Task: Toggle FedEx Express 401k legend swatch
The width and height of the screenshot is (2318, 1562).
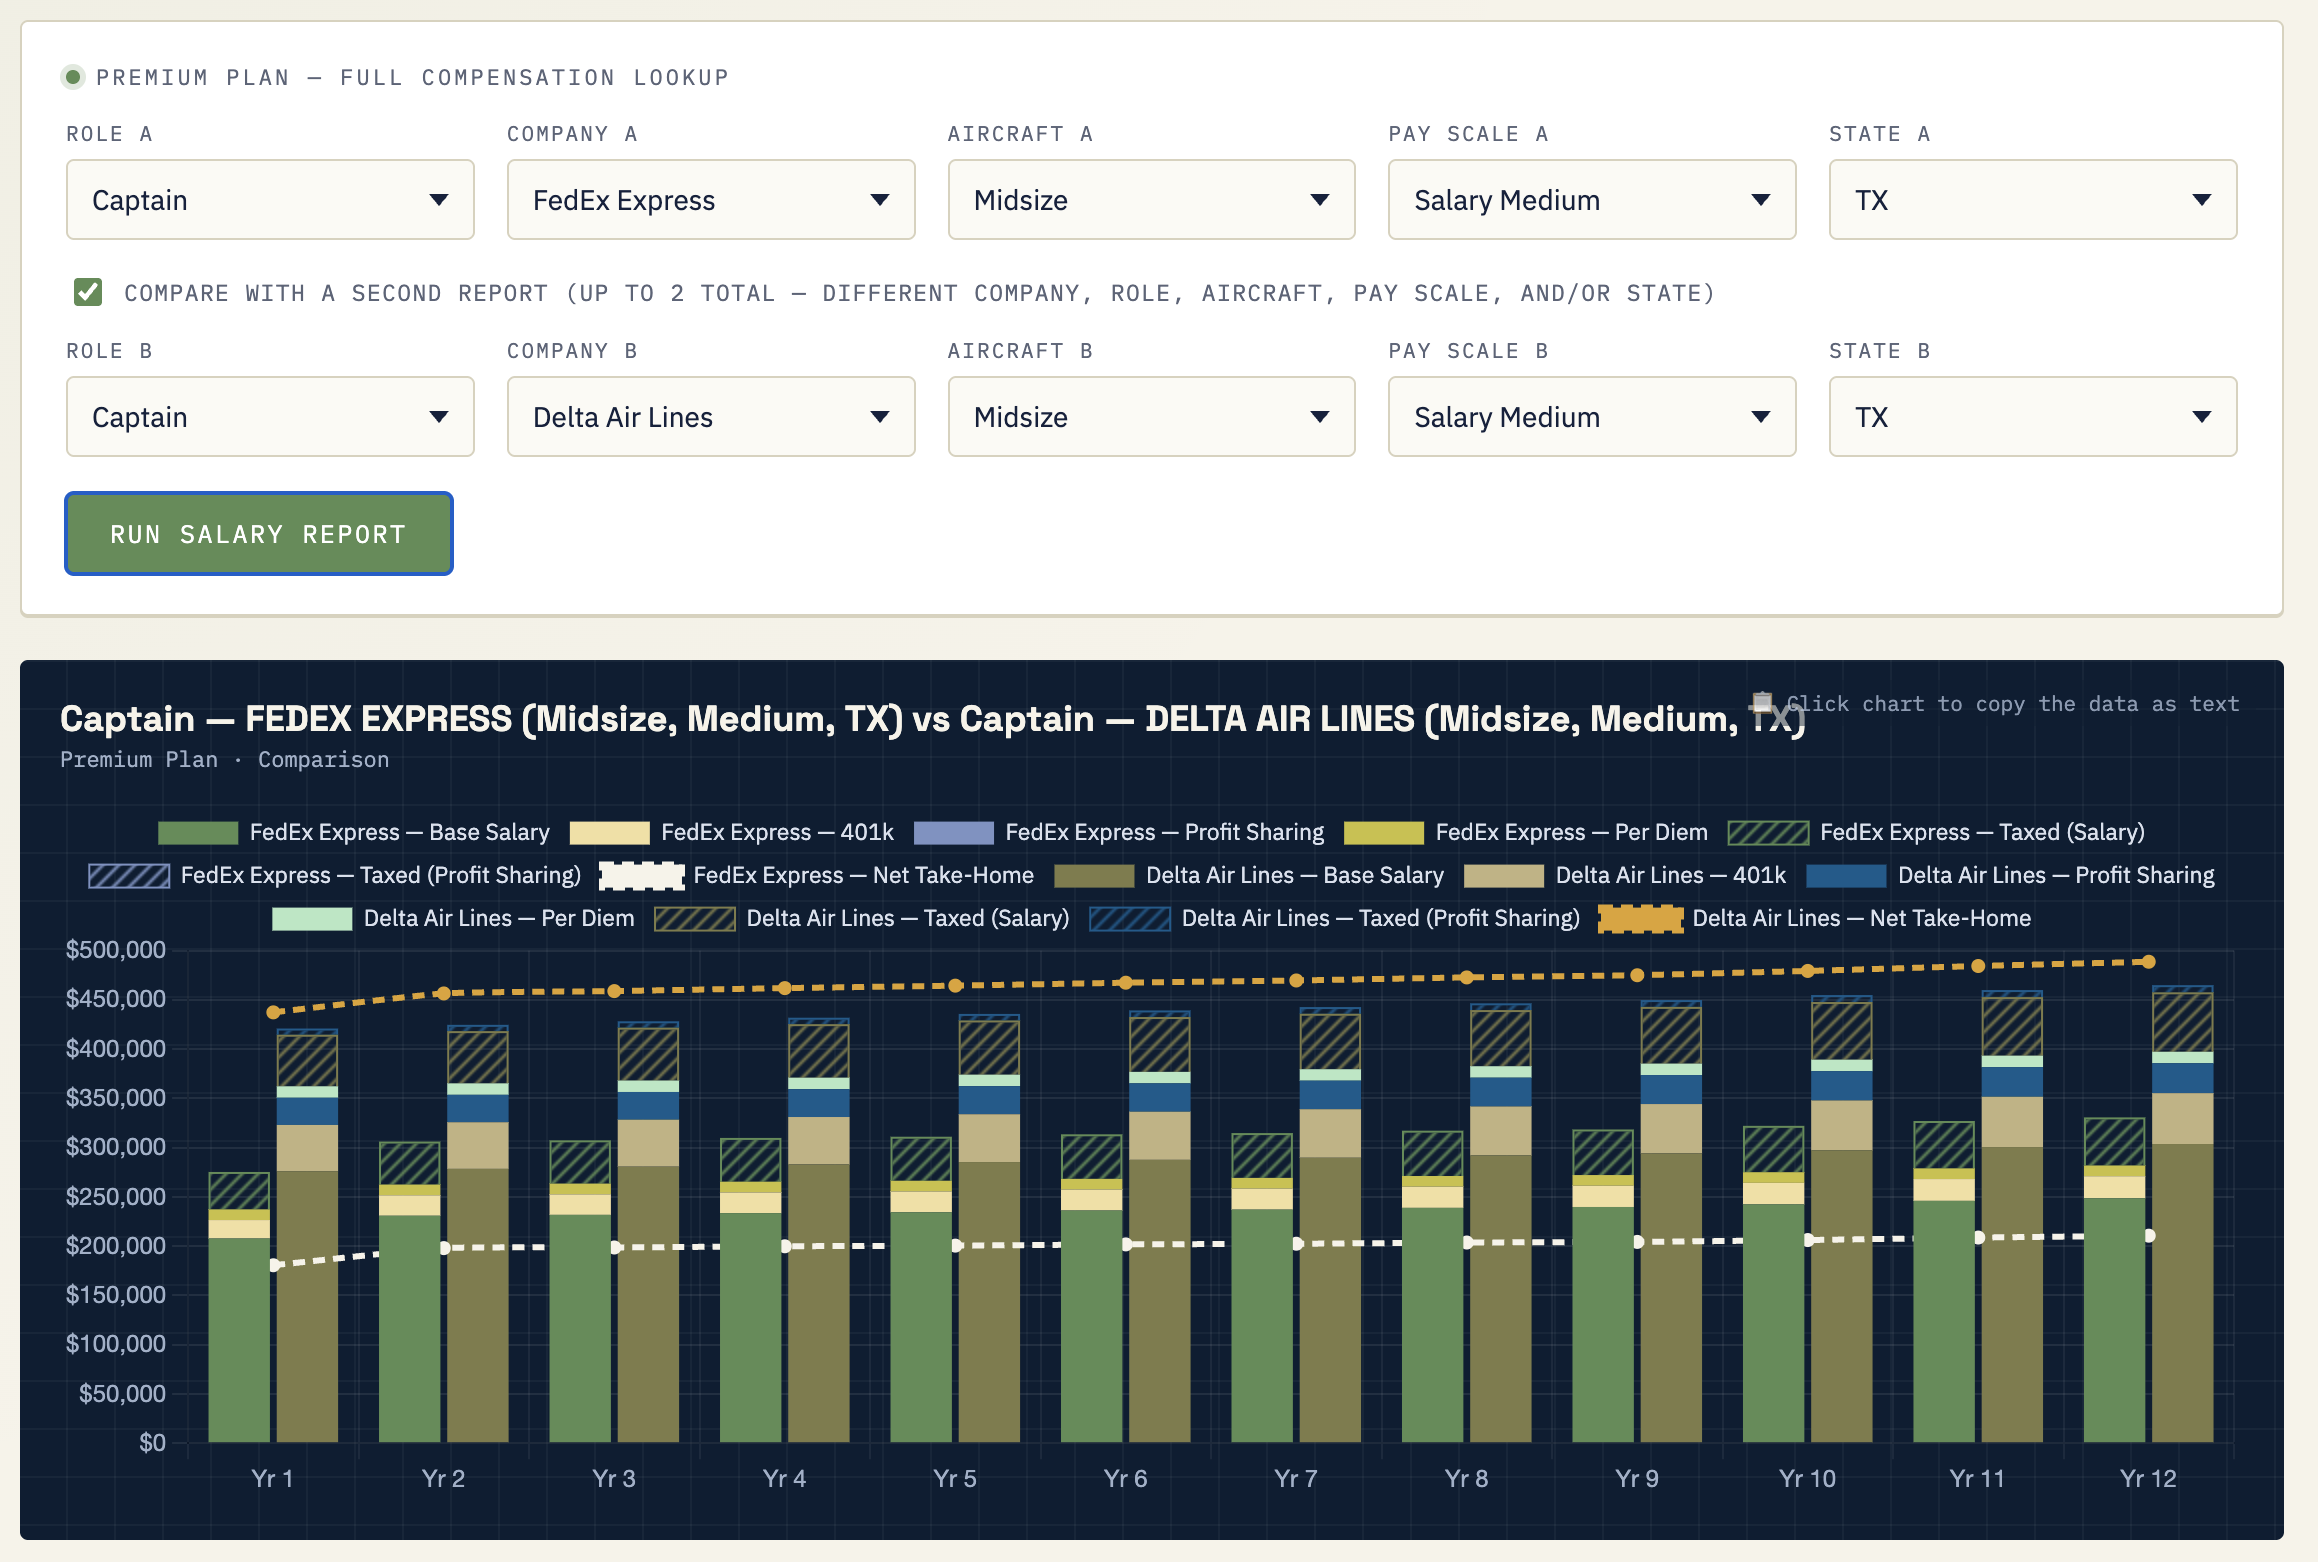Action: point(609,833)
